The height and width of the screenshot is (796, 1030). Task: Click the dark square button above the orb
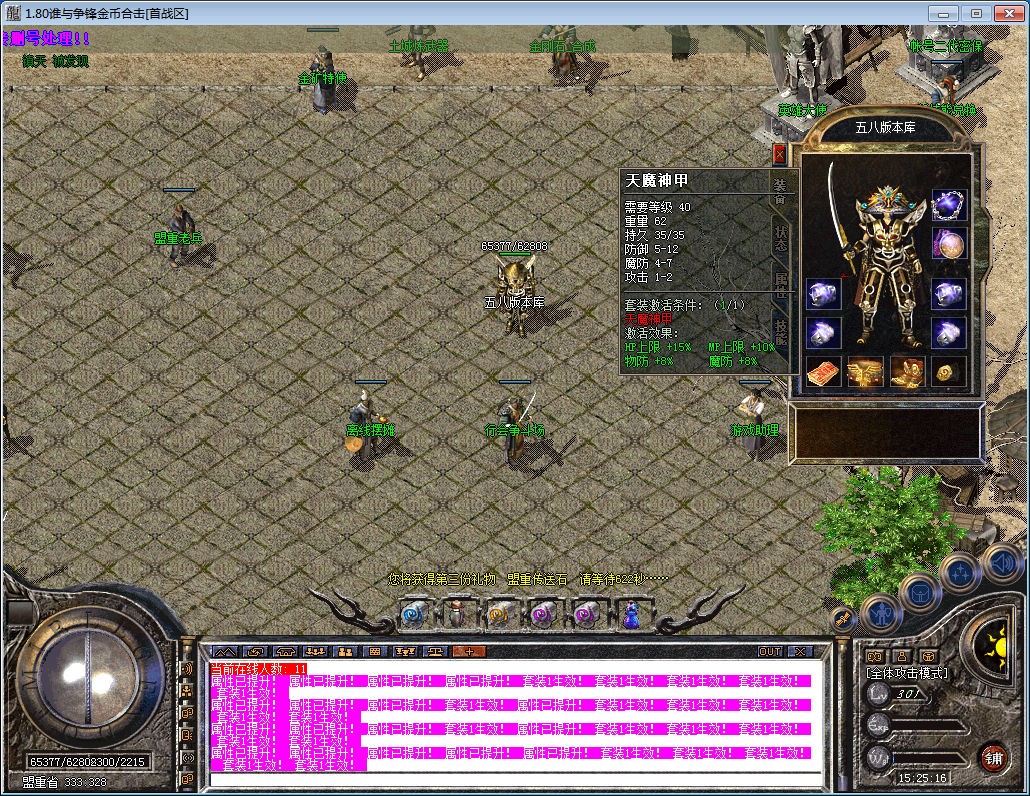point(18,611)
